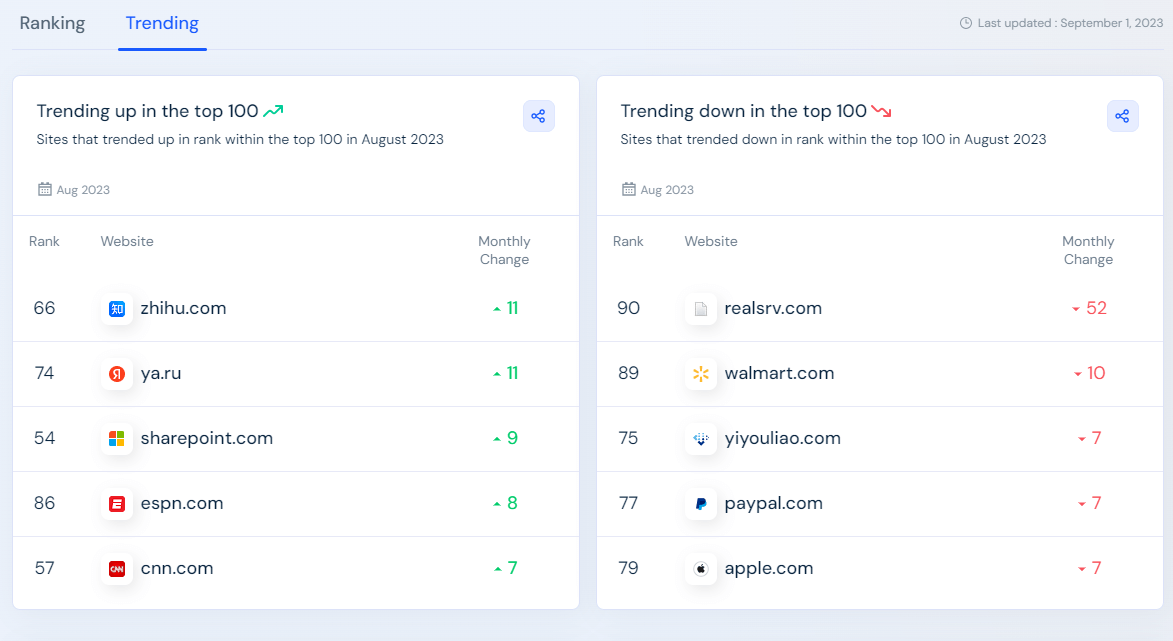
Task: Select the Trending tab
Action: 162,22
